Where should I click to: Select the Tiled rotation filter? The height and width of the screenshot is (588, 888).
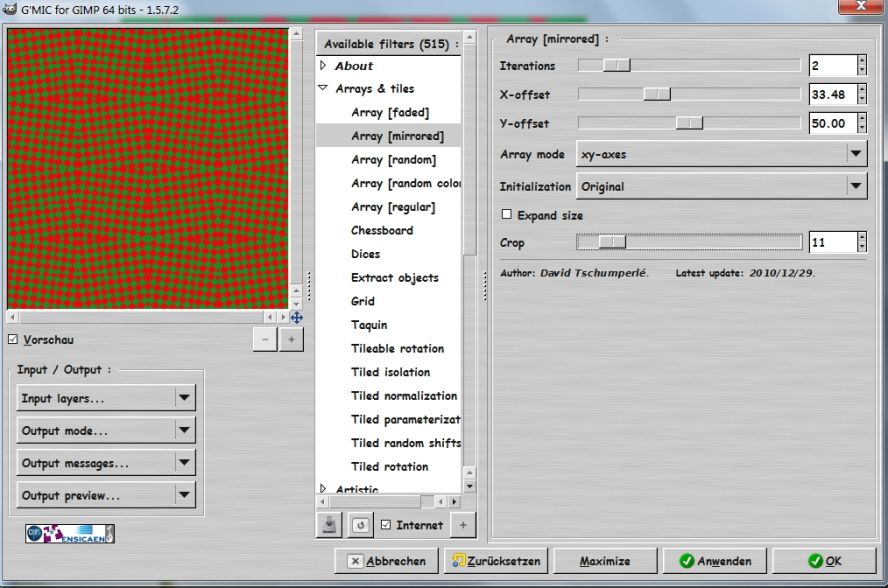click(389, 466)
